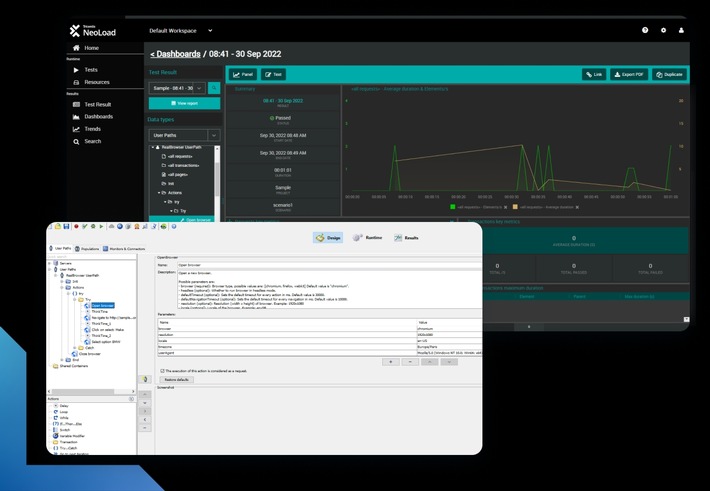Collapse the Actions node in web tree
The height and width of the screenshot is (491, 710).
tap(159, 193)
